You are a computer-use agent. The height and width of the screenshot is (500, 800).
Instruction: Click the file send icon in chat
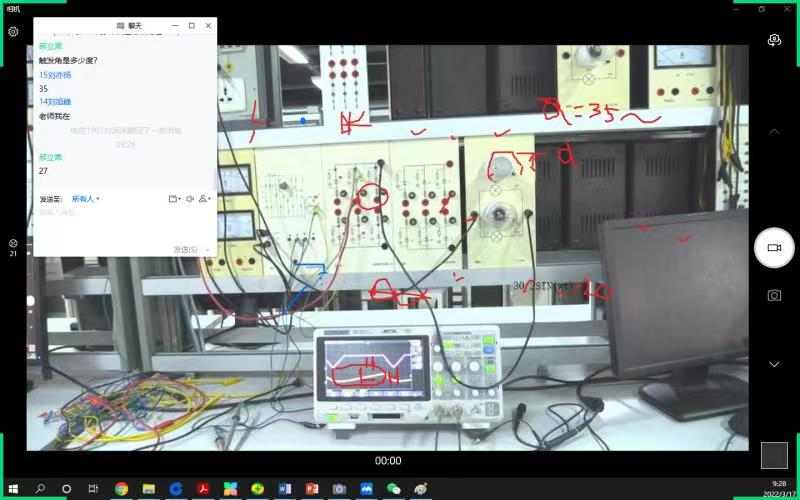[173, 199]
